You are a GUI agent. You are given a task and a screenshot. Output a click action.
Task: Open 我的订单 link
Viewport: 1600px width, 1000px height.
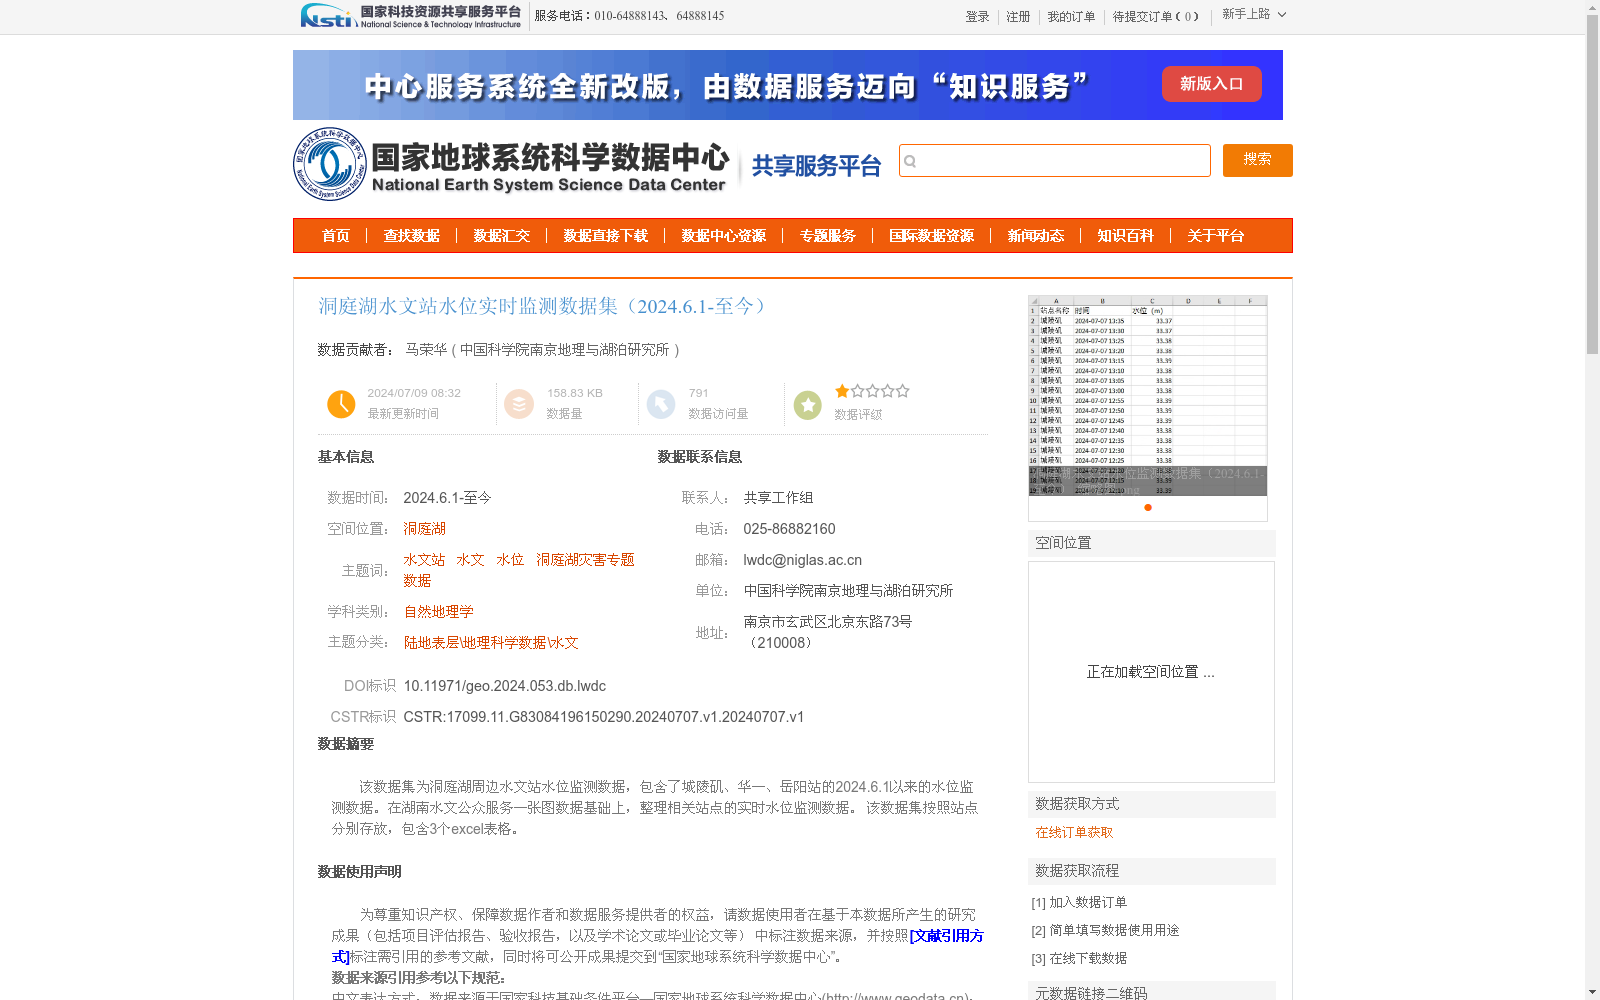click(x=1071, y=17)
